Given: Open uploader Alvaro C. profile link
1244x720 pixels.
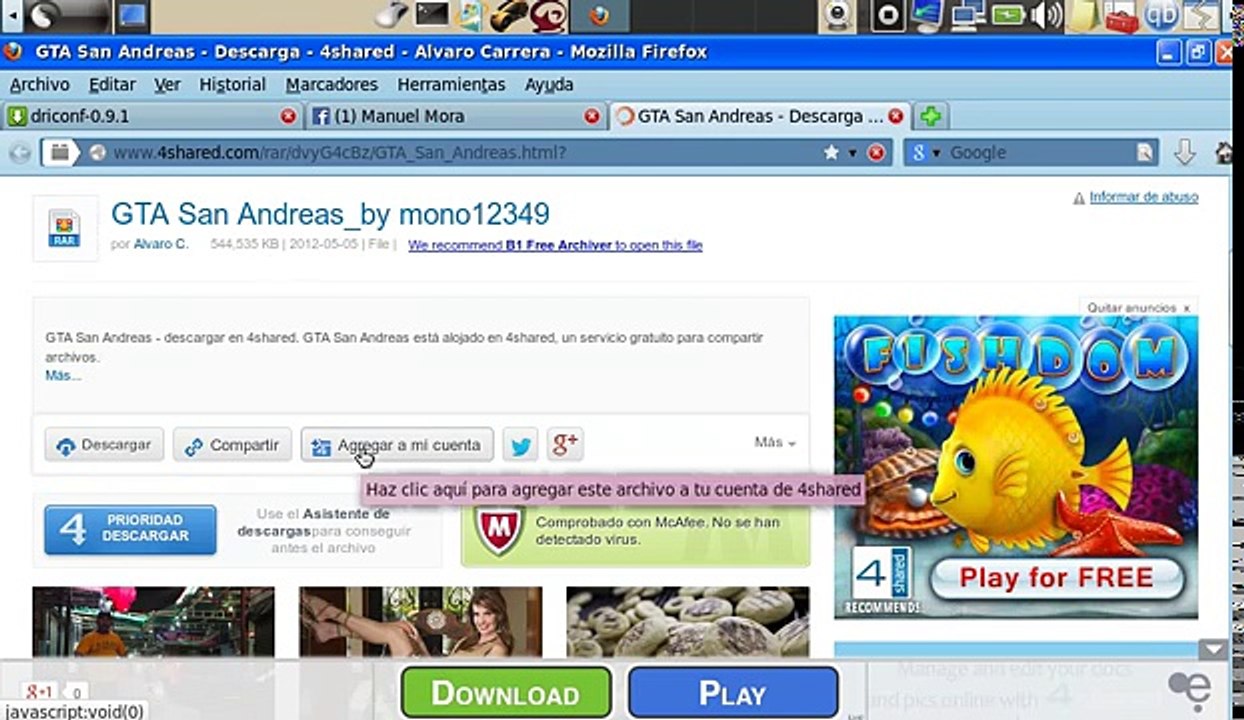Looking at the screenshot, I should tap(161, 244).
